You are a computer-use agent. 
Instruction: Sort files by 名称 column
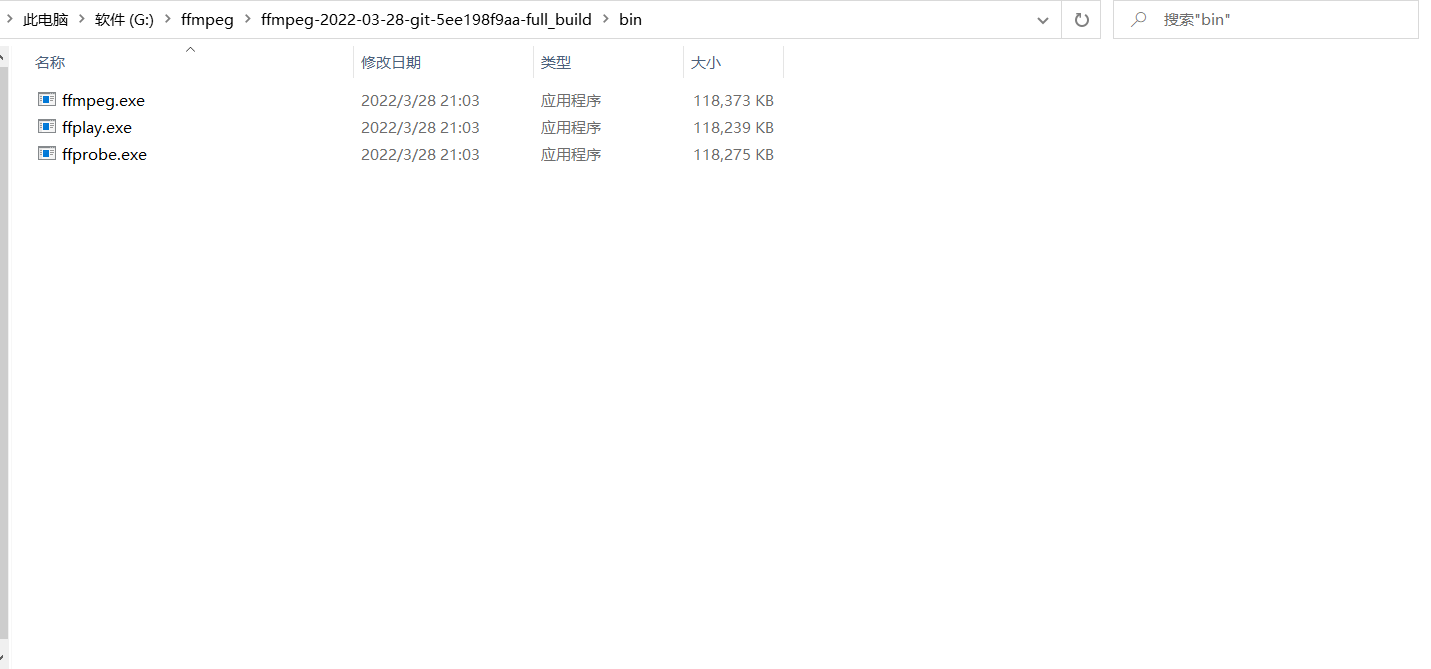50,62
